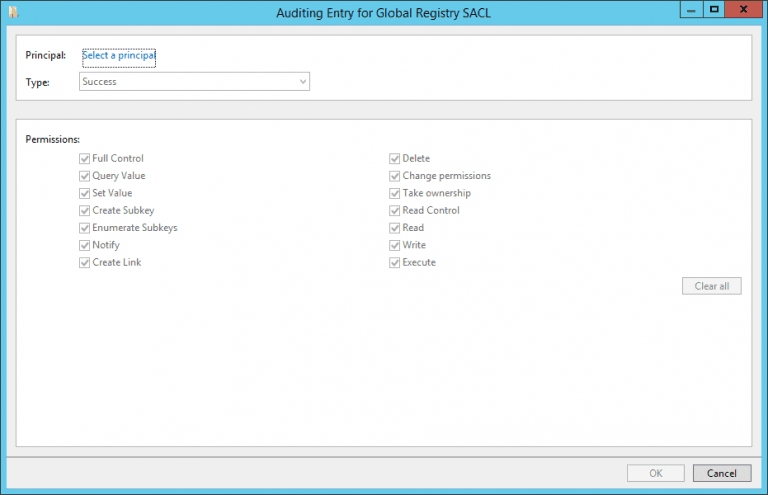Uncheck the Set Value permission
The height and width of the screenshot is (495, 768).
click(85, 193)
